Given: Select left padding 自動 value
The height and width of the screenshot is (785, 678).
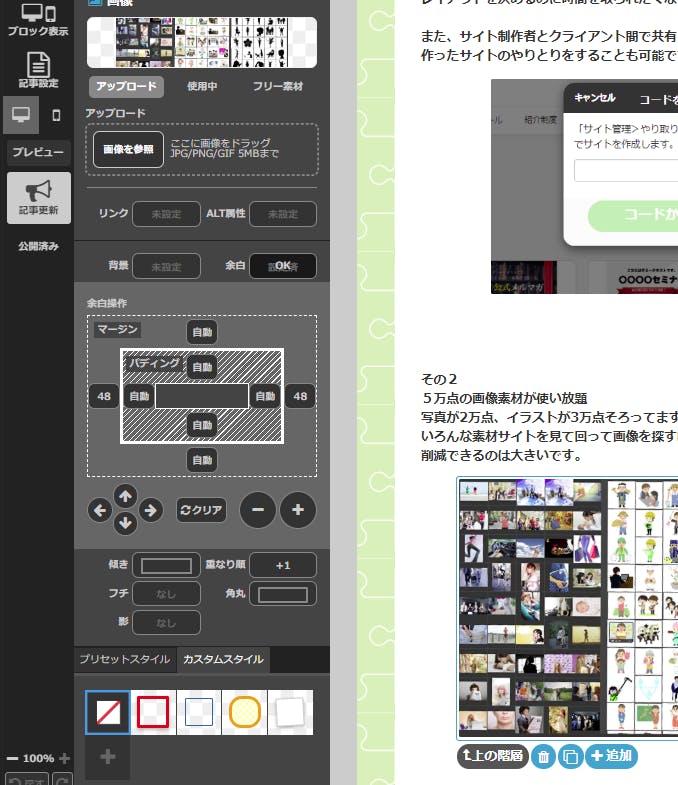Looking at the screenshot, I should point(139,396).
